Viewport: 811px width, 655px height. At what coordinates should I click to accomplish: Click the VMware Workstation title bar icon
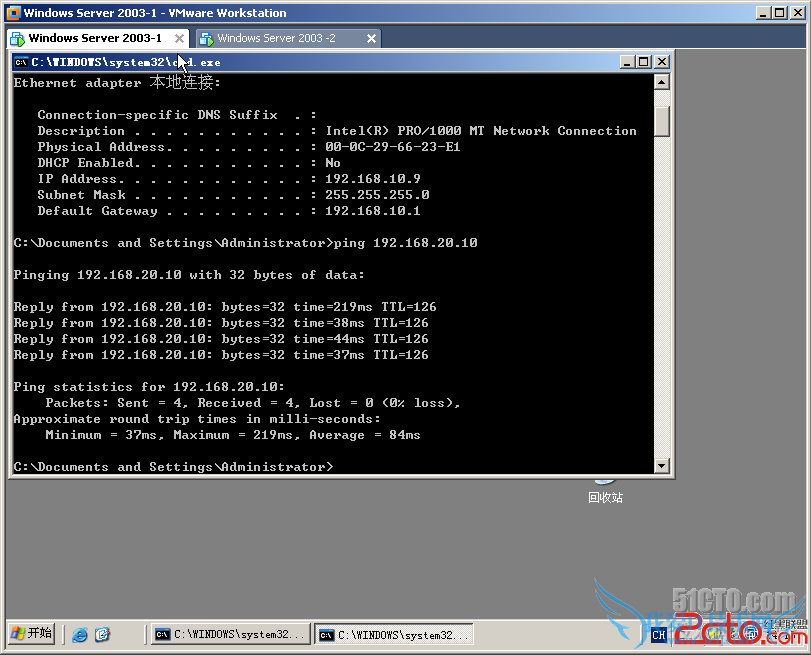pyautogui.click(x=13, y=12)
